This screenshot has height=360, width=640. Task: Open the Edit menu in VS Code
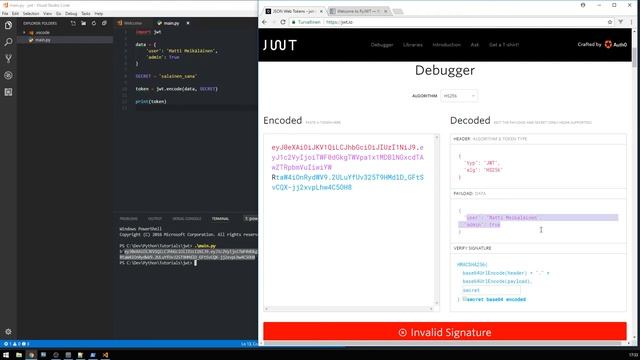pos(15,13)
